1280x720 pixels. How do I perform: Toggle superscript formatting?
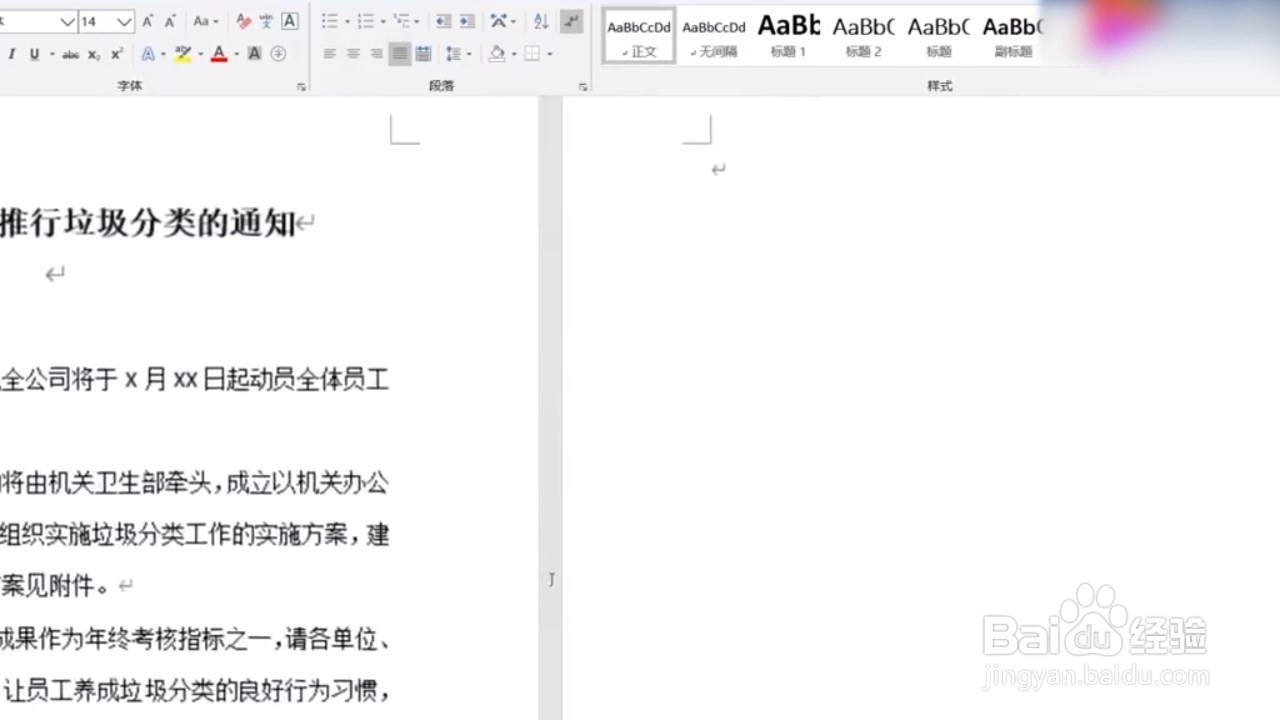click(117, 54)
